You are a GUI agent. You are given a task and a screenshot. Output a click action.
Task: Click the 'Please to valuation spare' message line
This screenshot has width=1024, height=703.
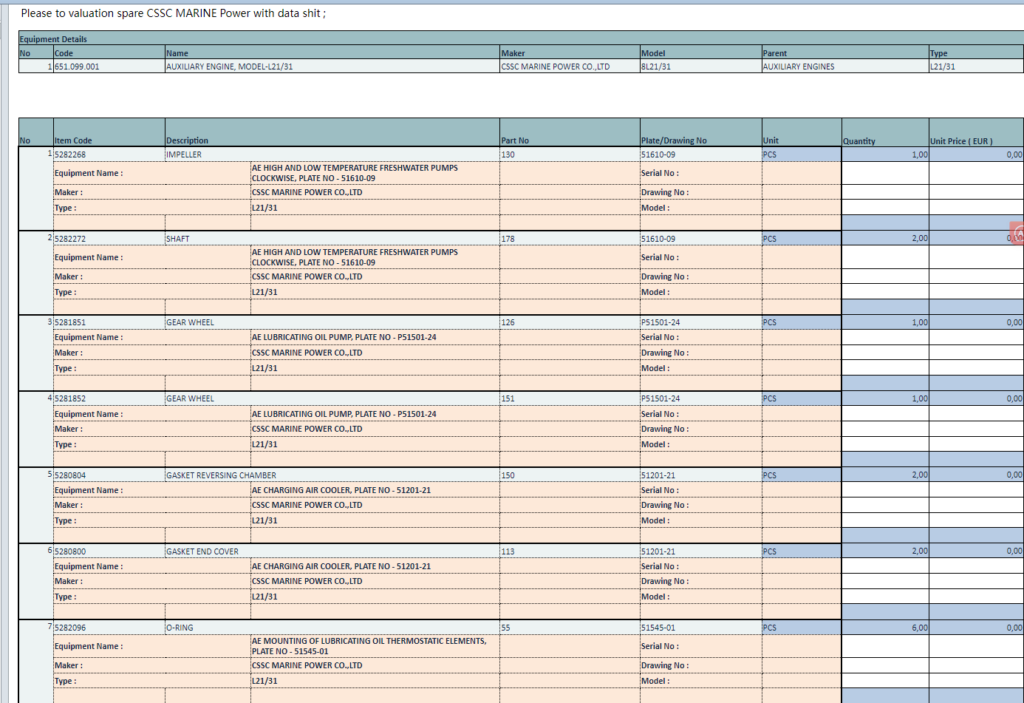(x=173, y=13)
